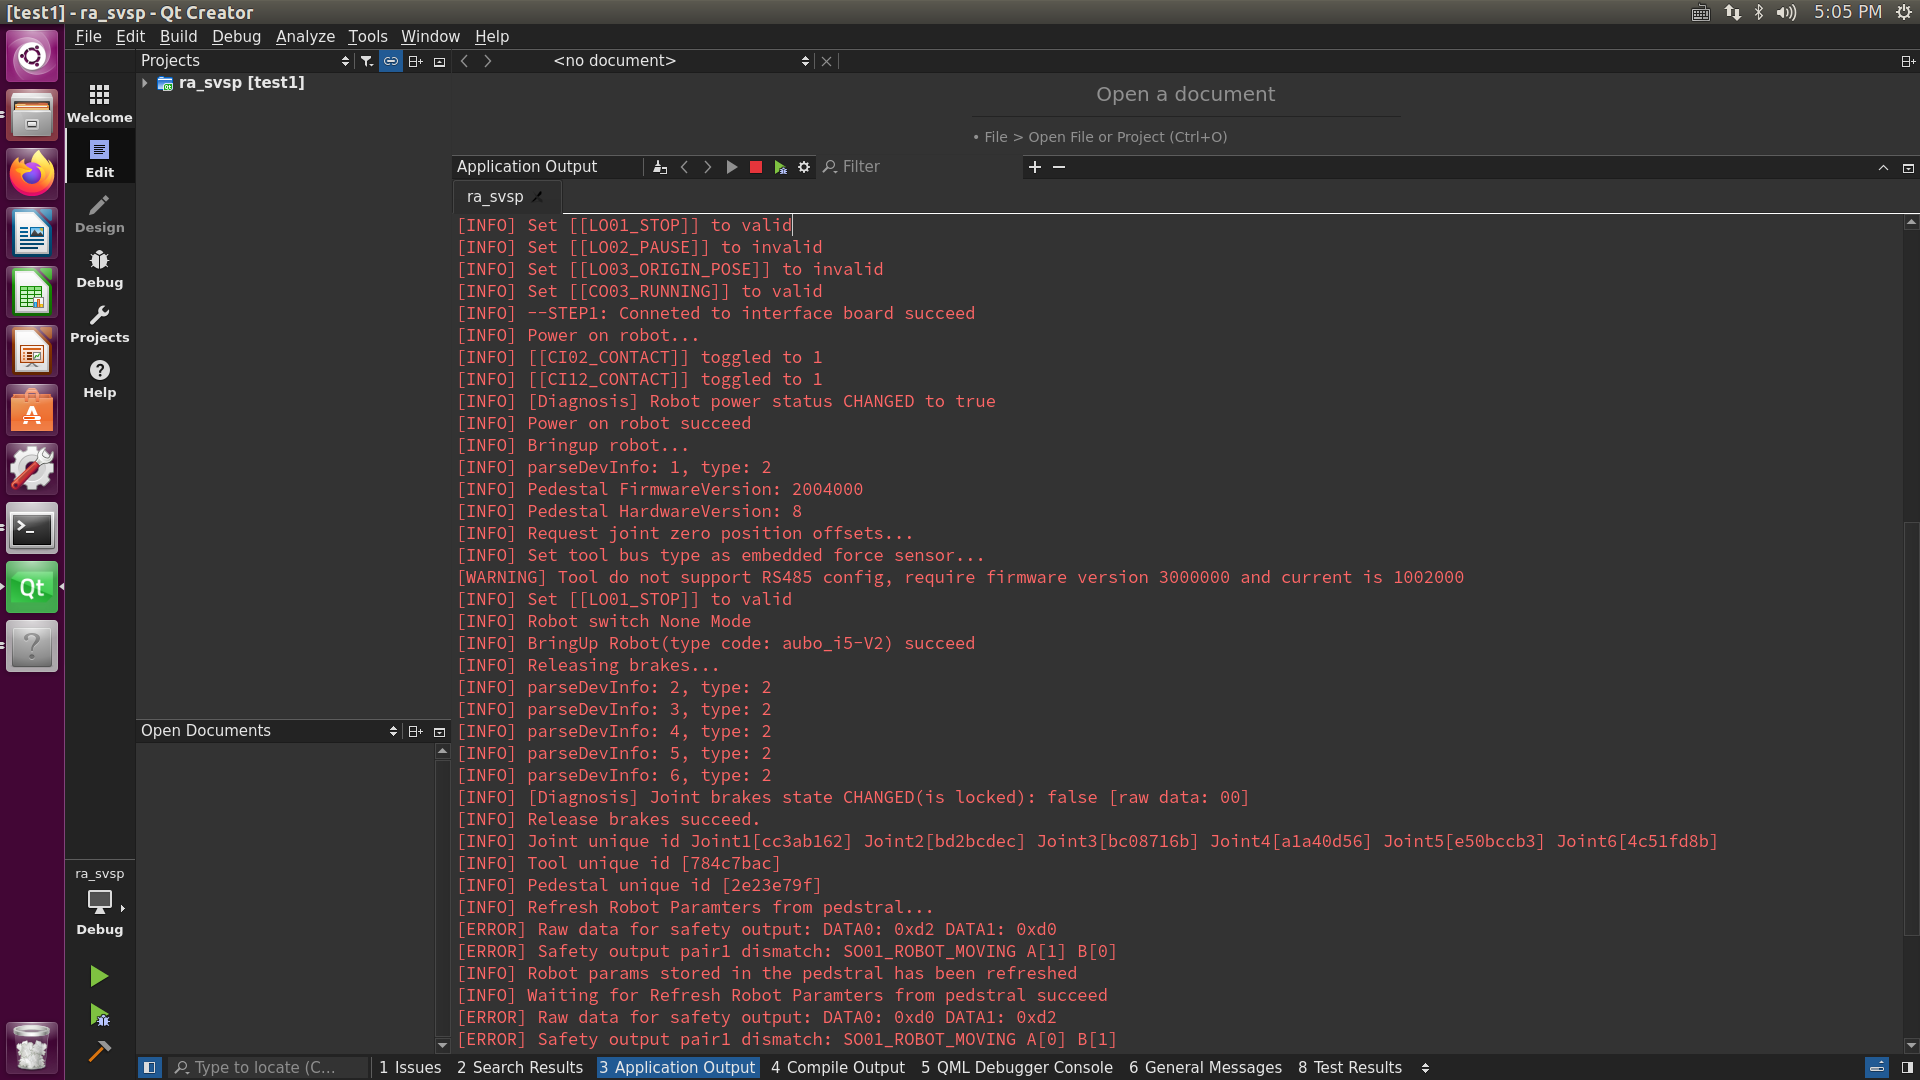Open the Build menu

(178, 36)
